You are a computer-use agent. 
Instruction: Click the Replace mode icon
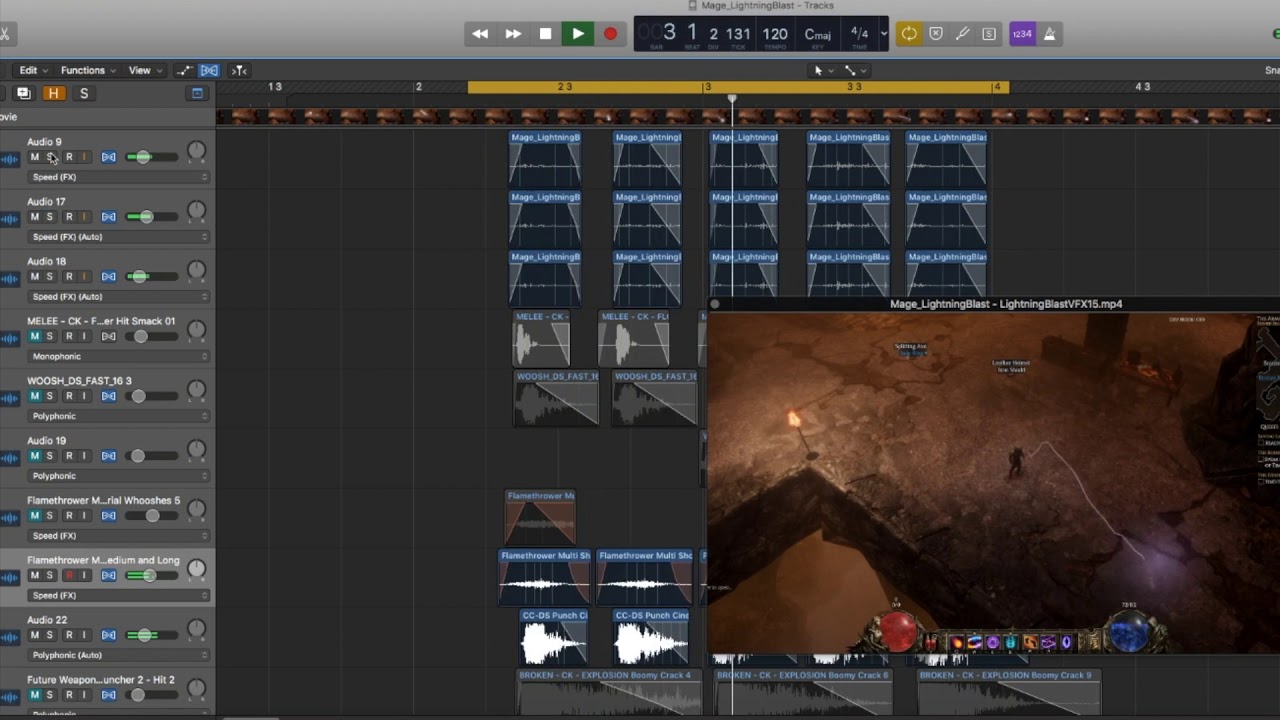click(x=936, y=34)
